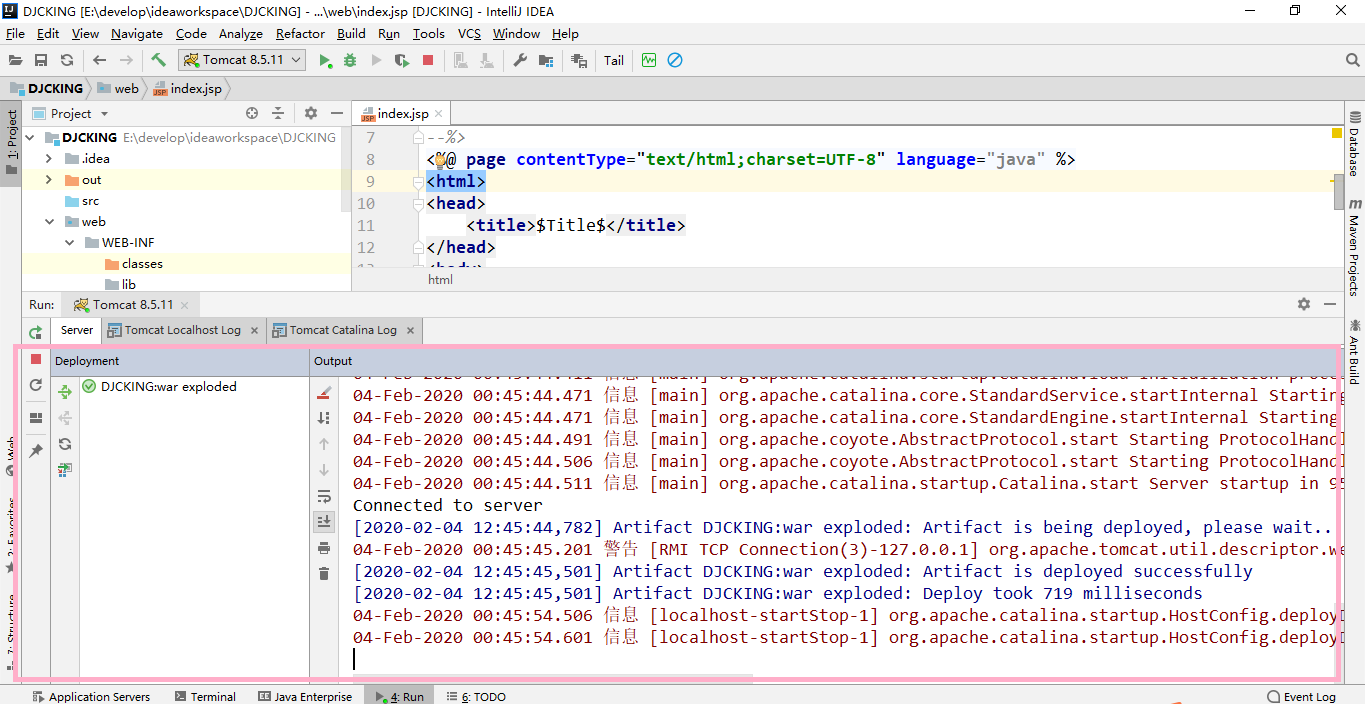Locate the current file with the Project panel target icon

pos(252,114)
